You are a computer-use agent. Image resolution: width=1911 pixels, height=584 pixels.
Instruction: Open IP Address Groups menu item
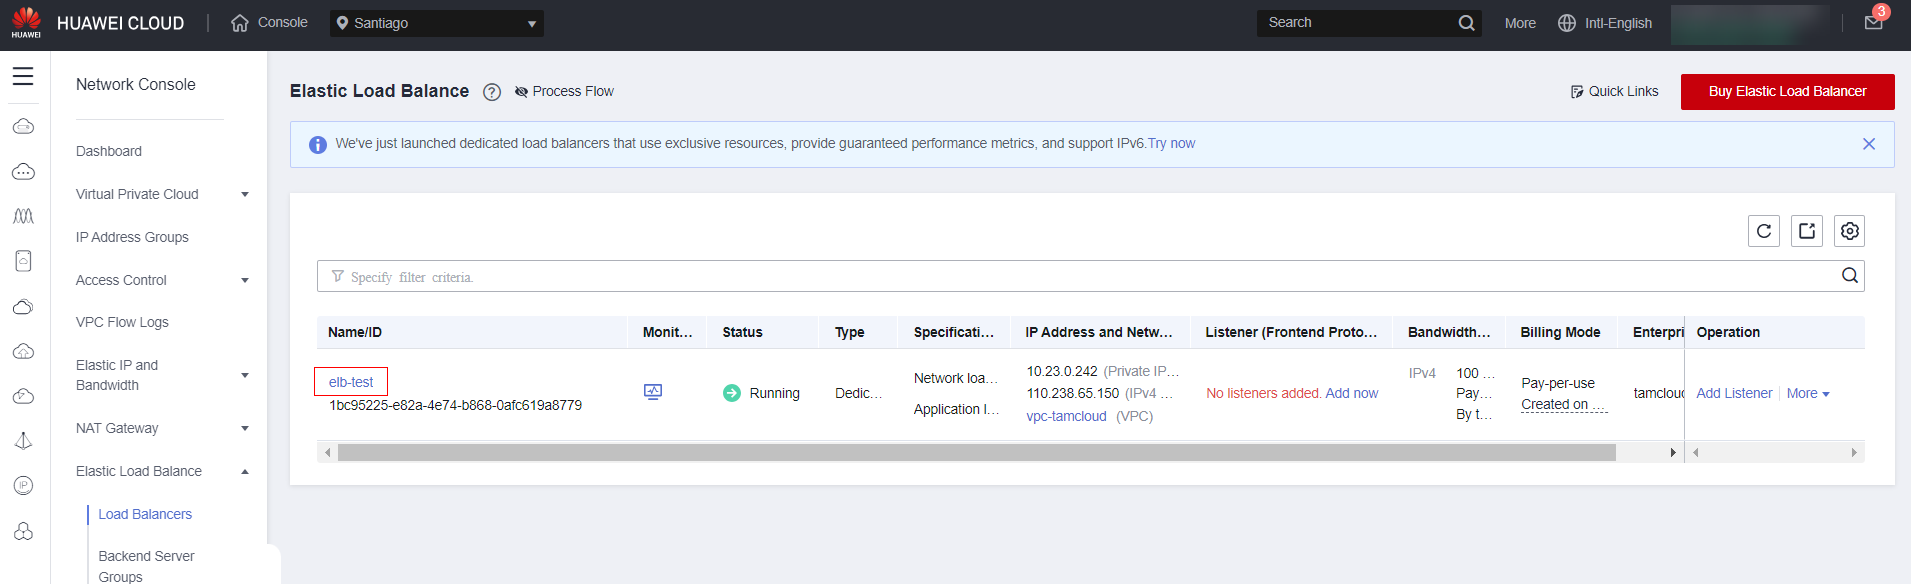(x=132, y=237)
